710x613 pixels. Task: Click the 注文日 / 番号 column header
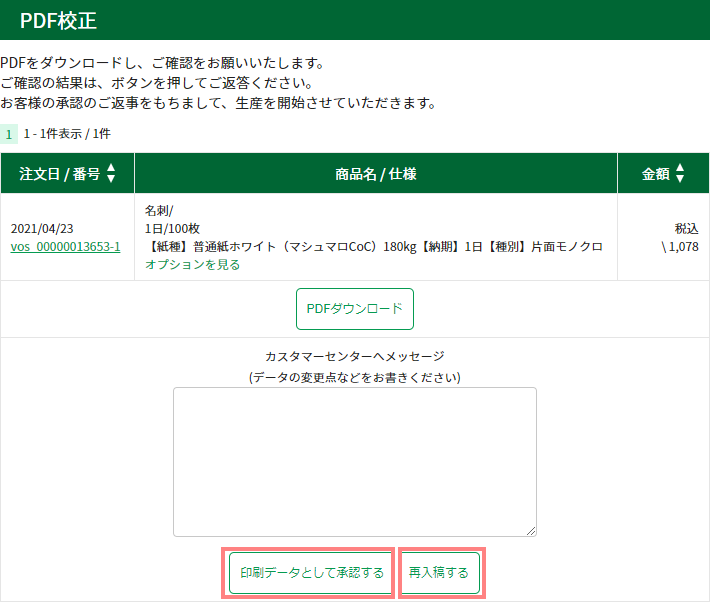pyautogui.click(x=59, y=174)
